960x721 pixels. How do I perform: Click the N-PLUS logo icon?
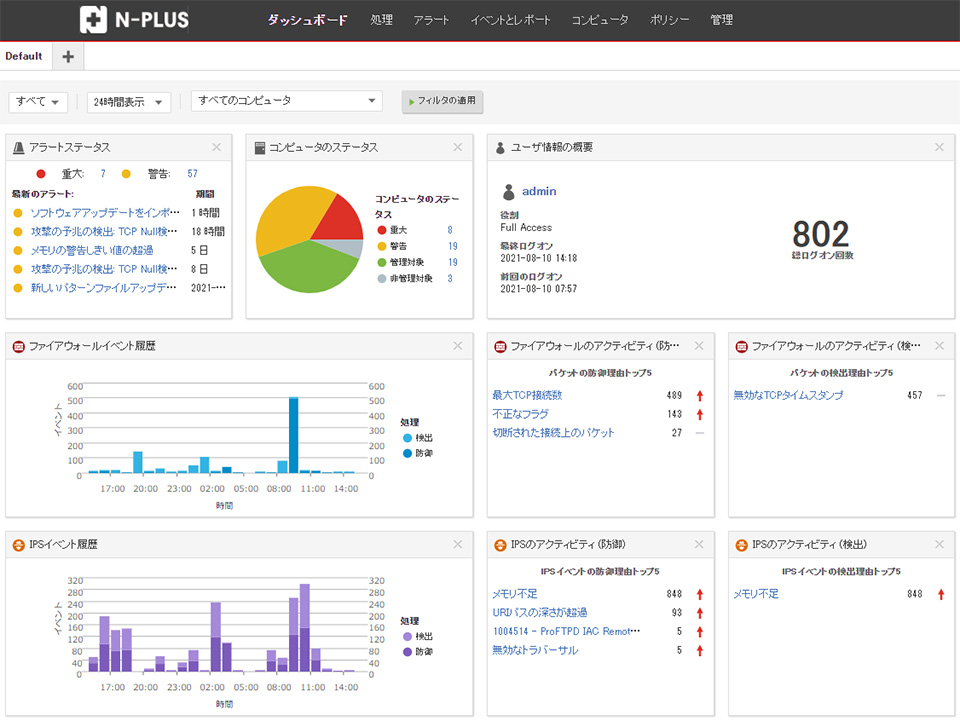[93, 20]
